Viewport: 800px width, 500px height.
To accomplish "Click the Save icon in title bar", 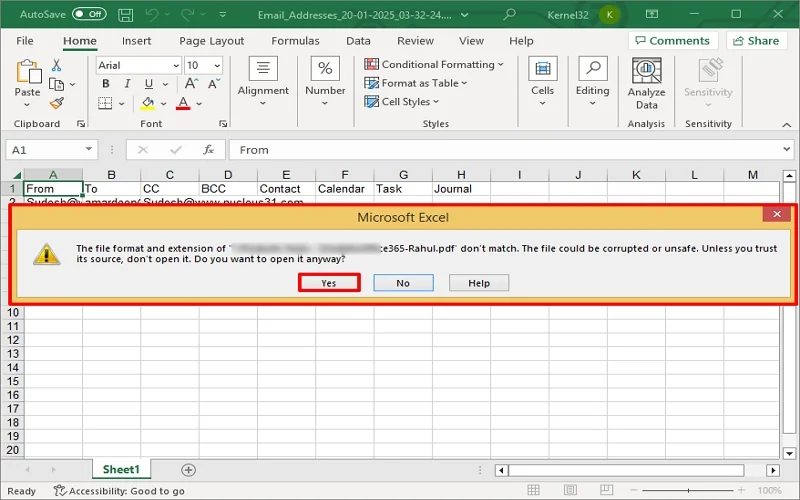I will click(126, 15).
